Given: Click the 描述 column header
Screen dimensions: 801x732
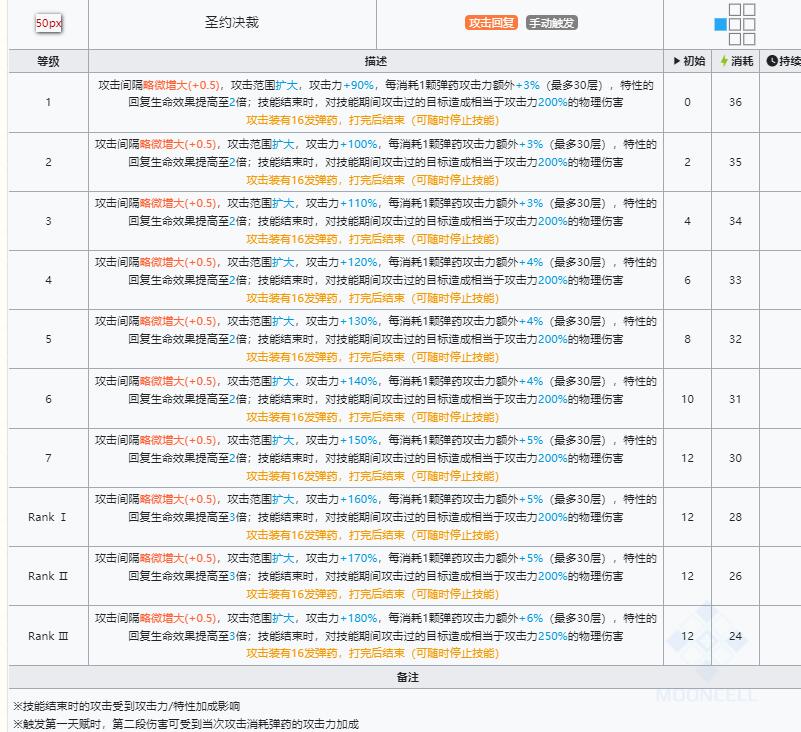Looking at the screenshot, I should click(375, 61).
